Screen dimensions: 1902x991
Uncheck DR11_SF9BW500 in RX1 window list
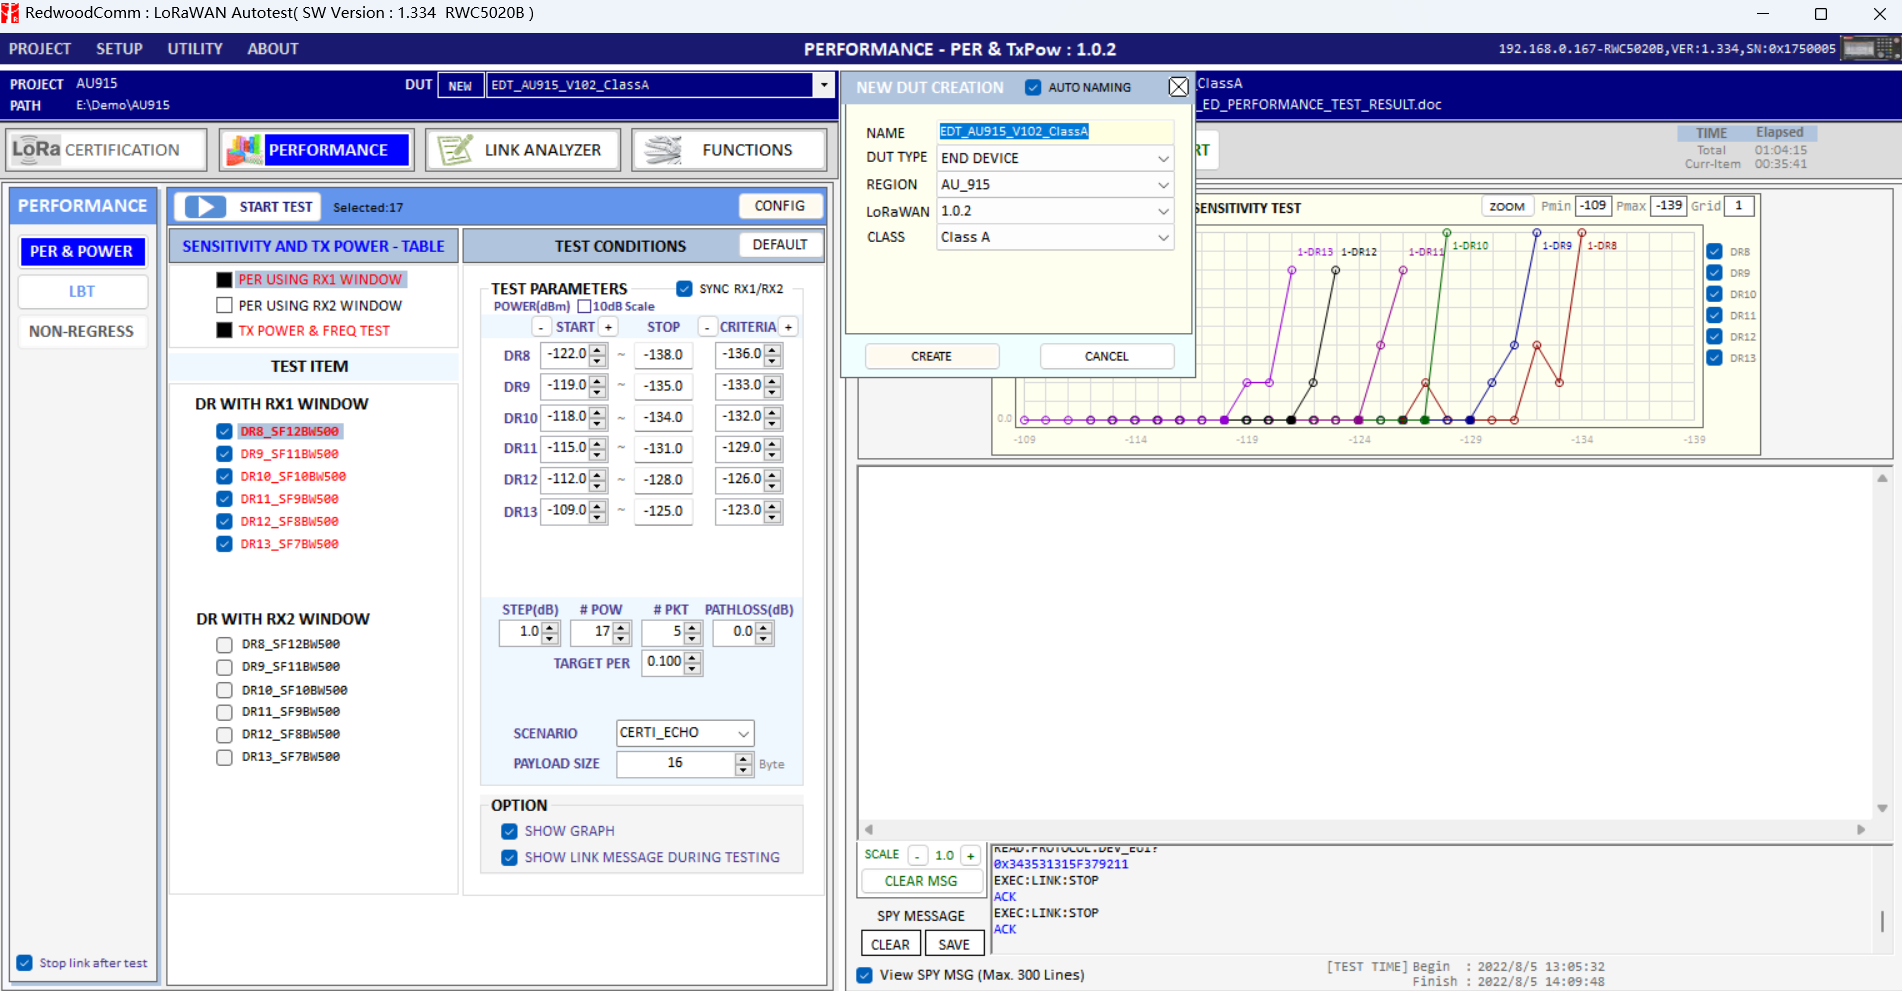pyautogui.click(x=224, y=499)
